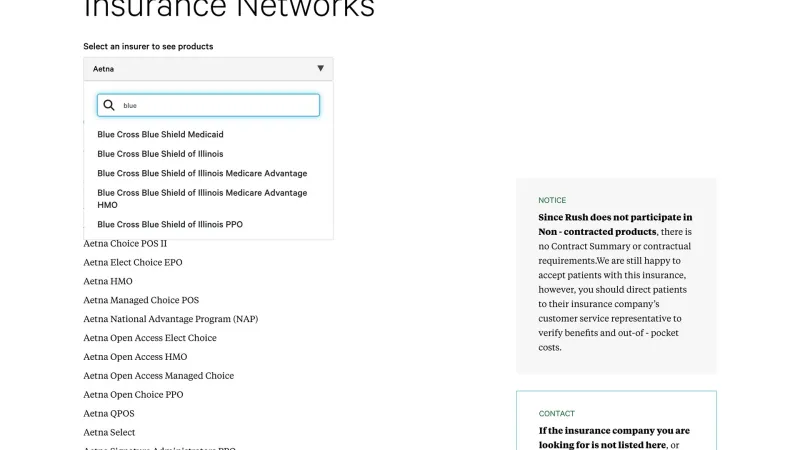Viewport: 800px width, 450px height.
Task: Click the magnifying glass search icon
Action: click(x=109, y=105)
